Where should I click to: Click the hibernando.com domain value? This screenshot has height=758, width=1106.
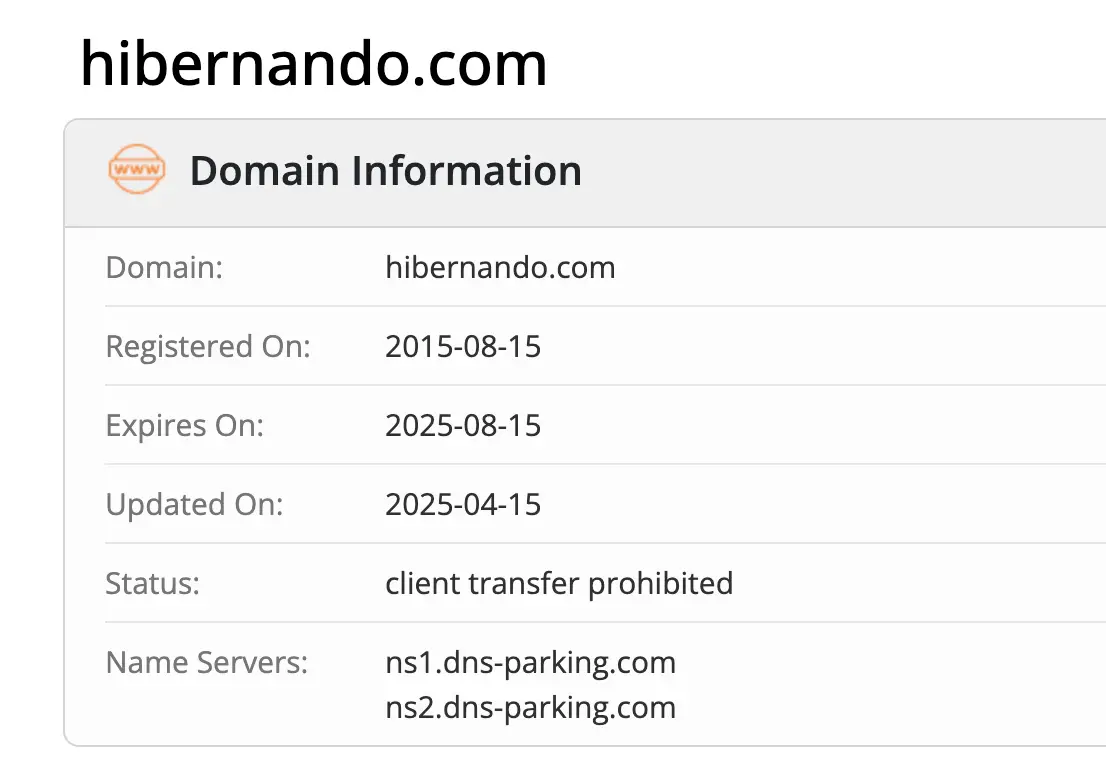[x=500, y=268]
